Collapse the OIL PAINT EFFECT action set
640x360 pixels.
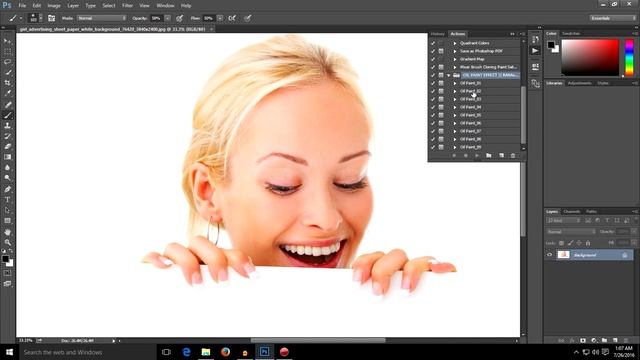pos(449,75)
